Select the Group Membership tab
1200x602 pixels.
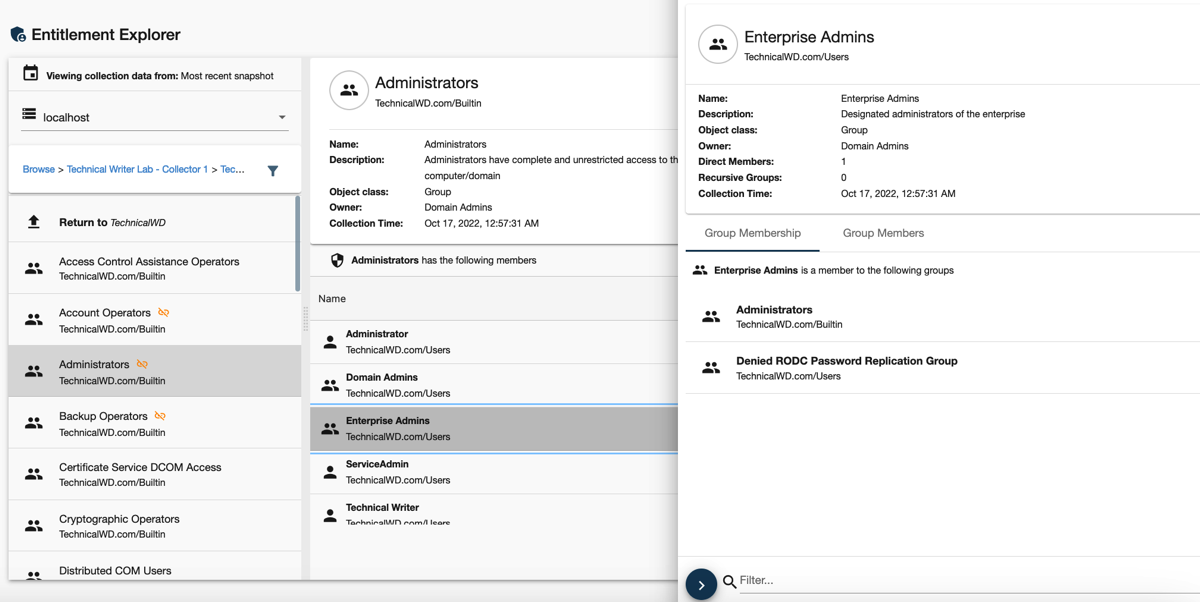pyautogui.click(x=752, y=233)
